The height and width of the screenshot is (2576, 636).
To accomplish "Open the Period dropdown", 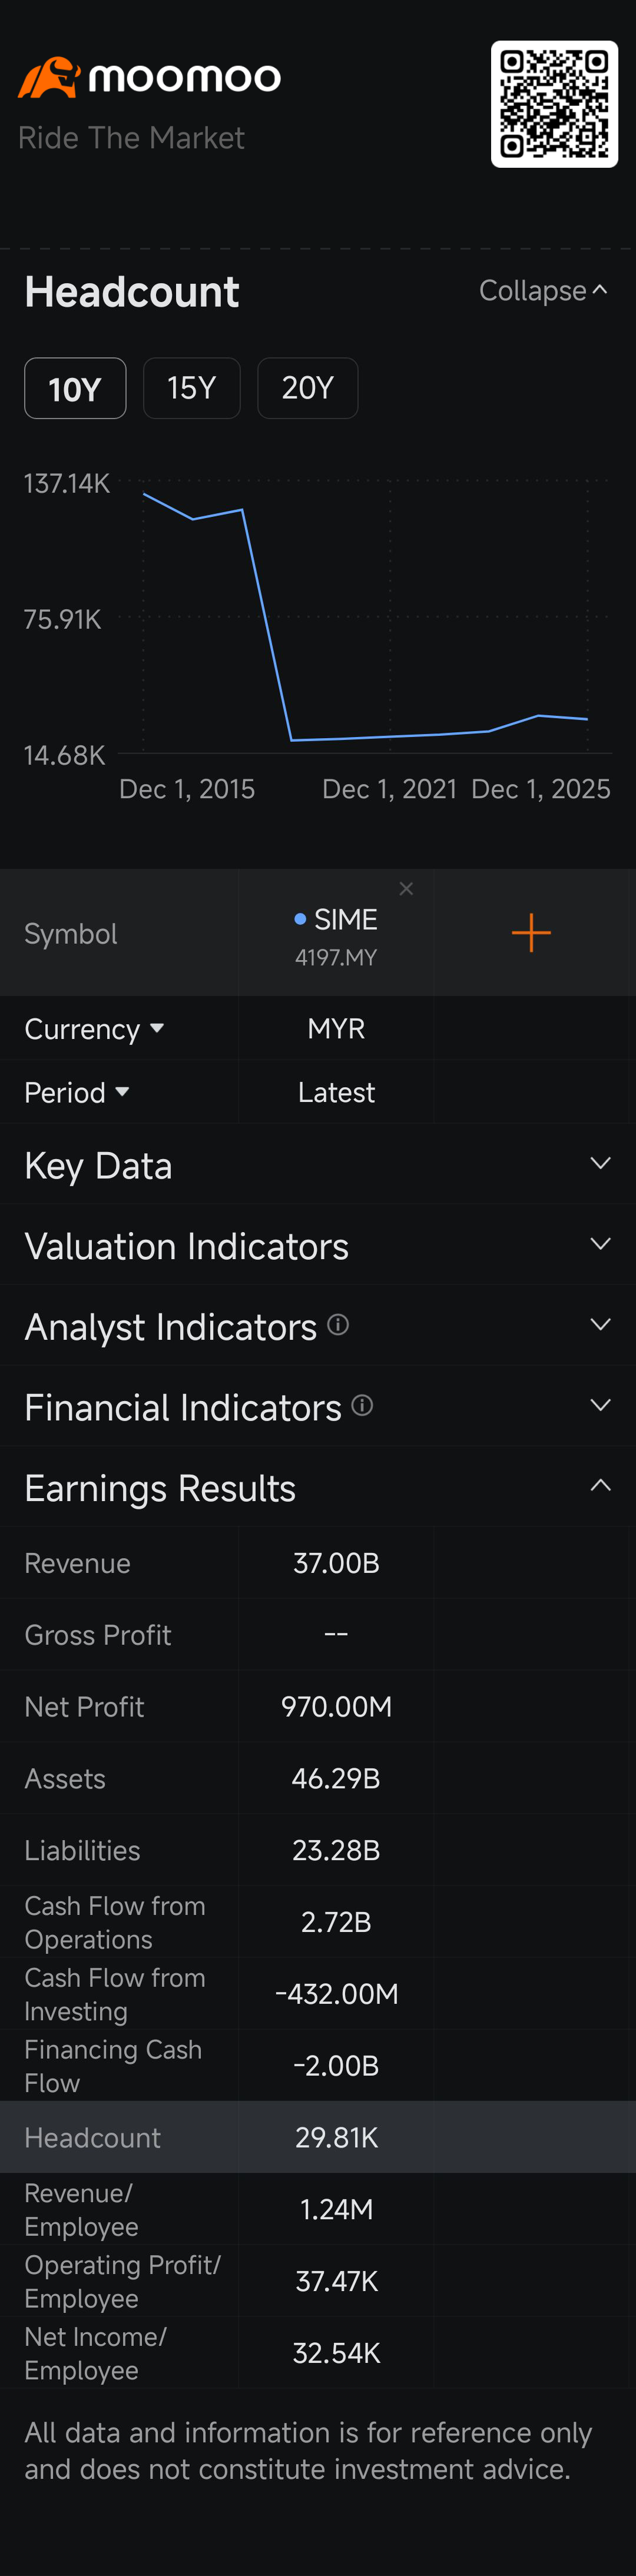I will point(77,1092).
